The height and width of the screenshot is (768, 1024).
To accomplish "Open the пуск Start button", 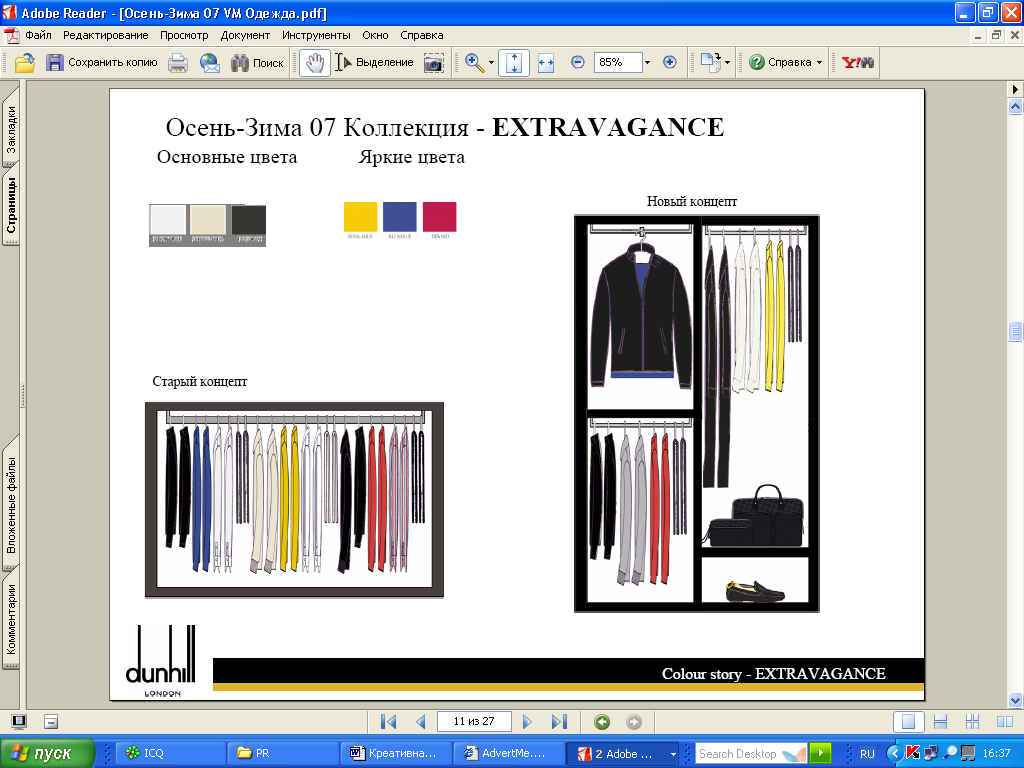I will click(47, 753).
